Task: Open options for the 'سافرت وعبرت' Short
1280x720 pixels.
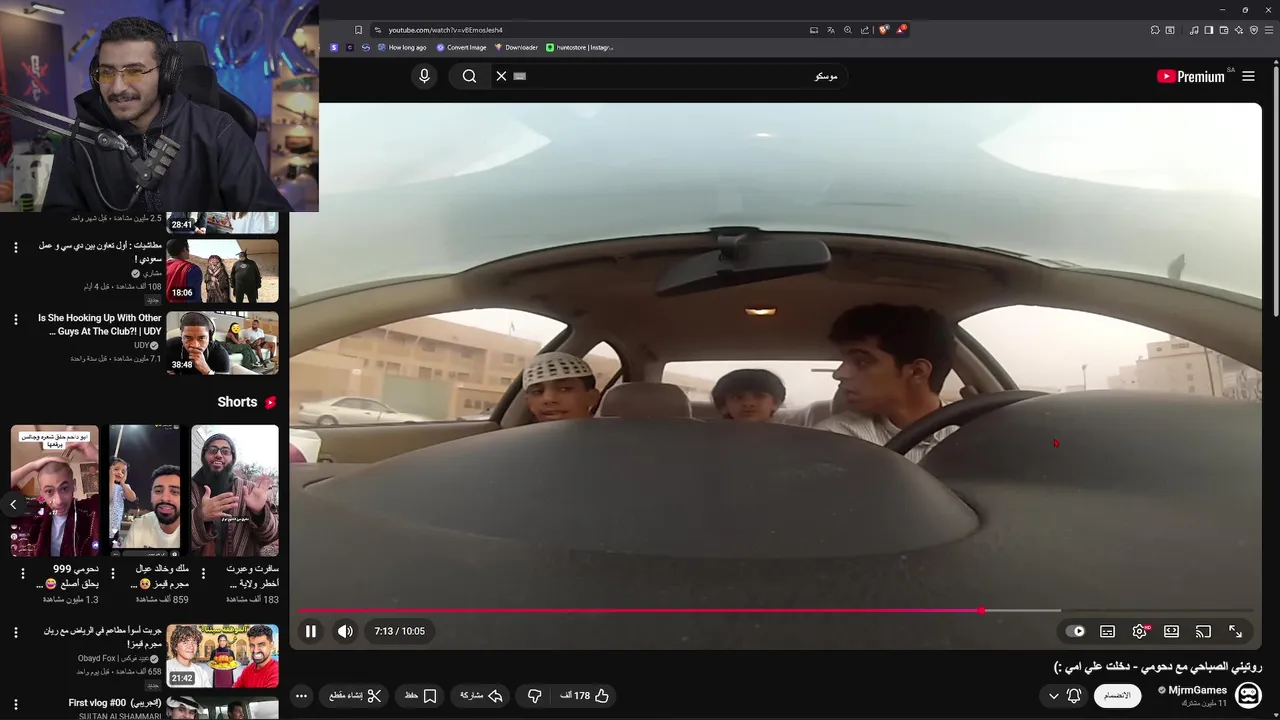Action: [203, 573]
